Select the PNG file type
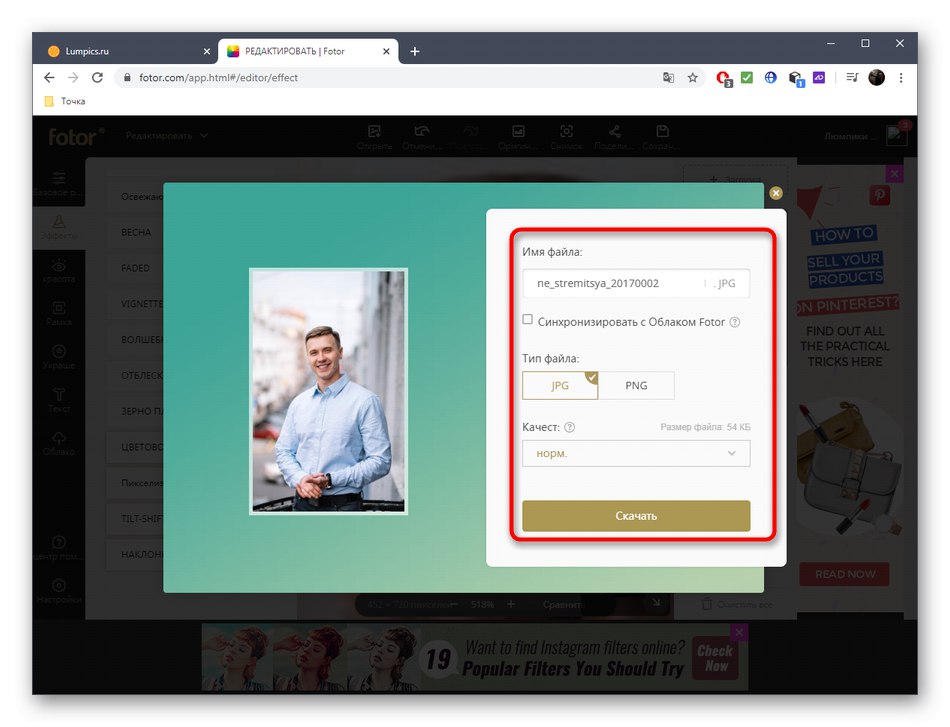Viewport: 950px width, 727px height. pyautogui.click(x=636, y=385)
